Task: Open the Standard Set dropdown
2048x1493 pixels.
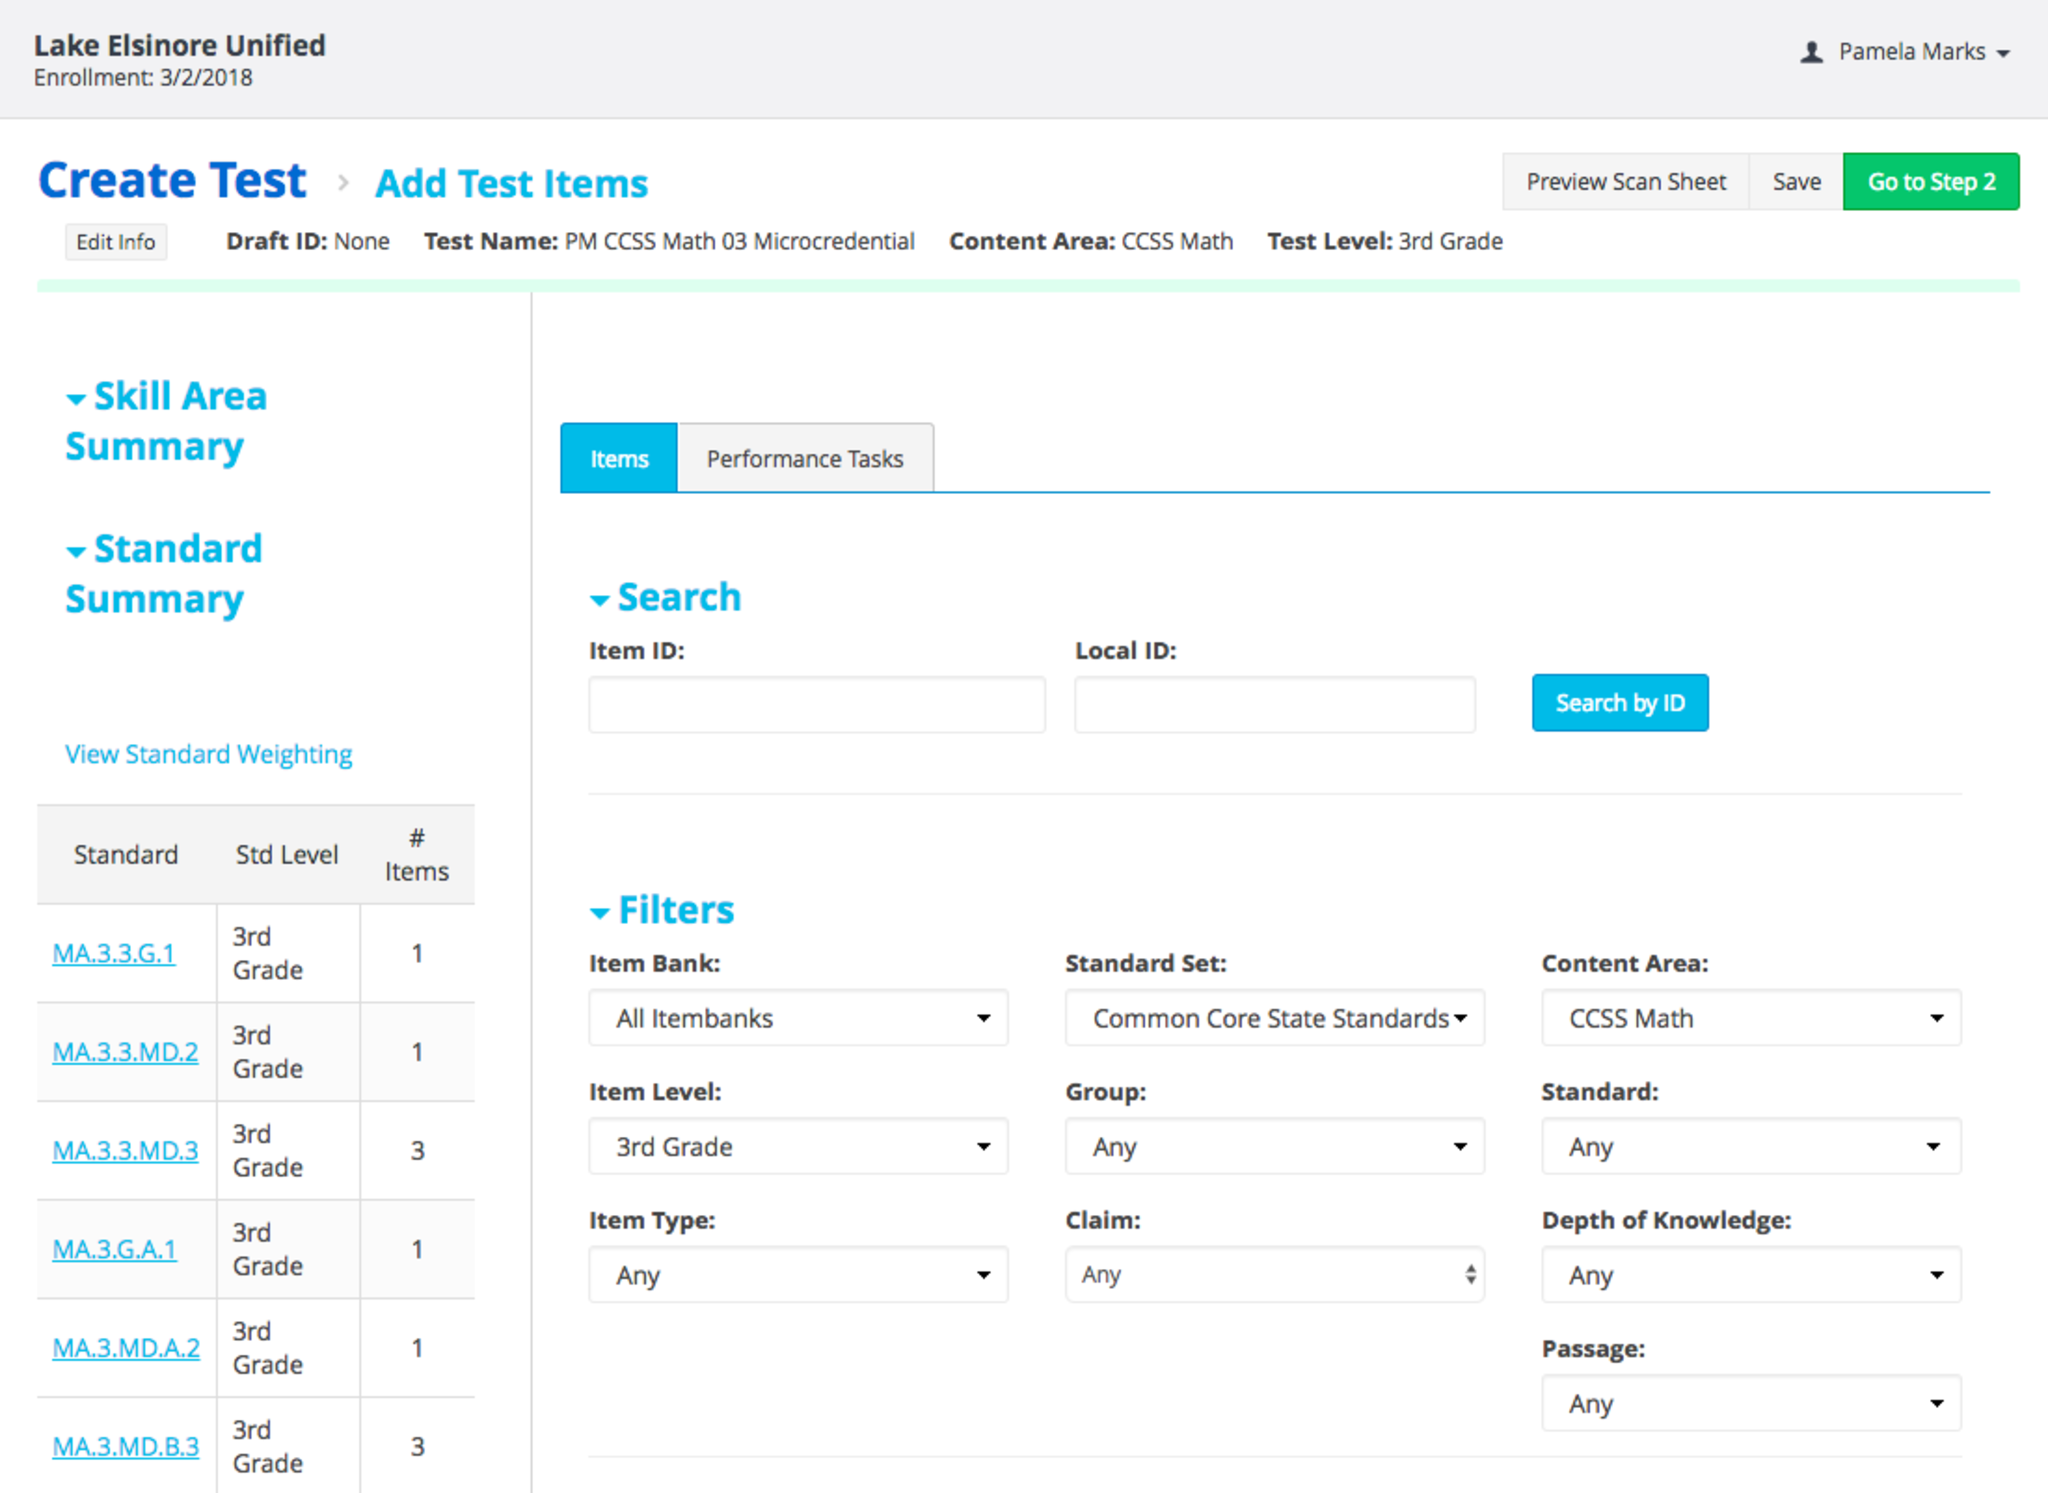Action: point(1274,1018)
